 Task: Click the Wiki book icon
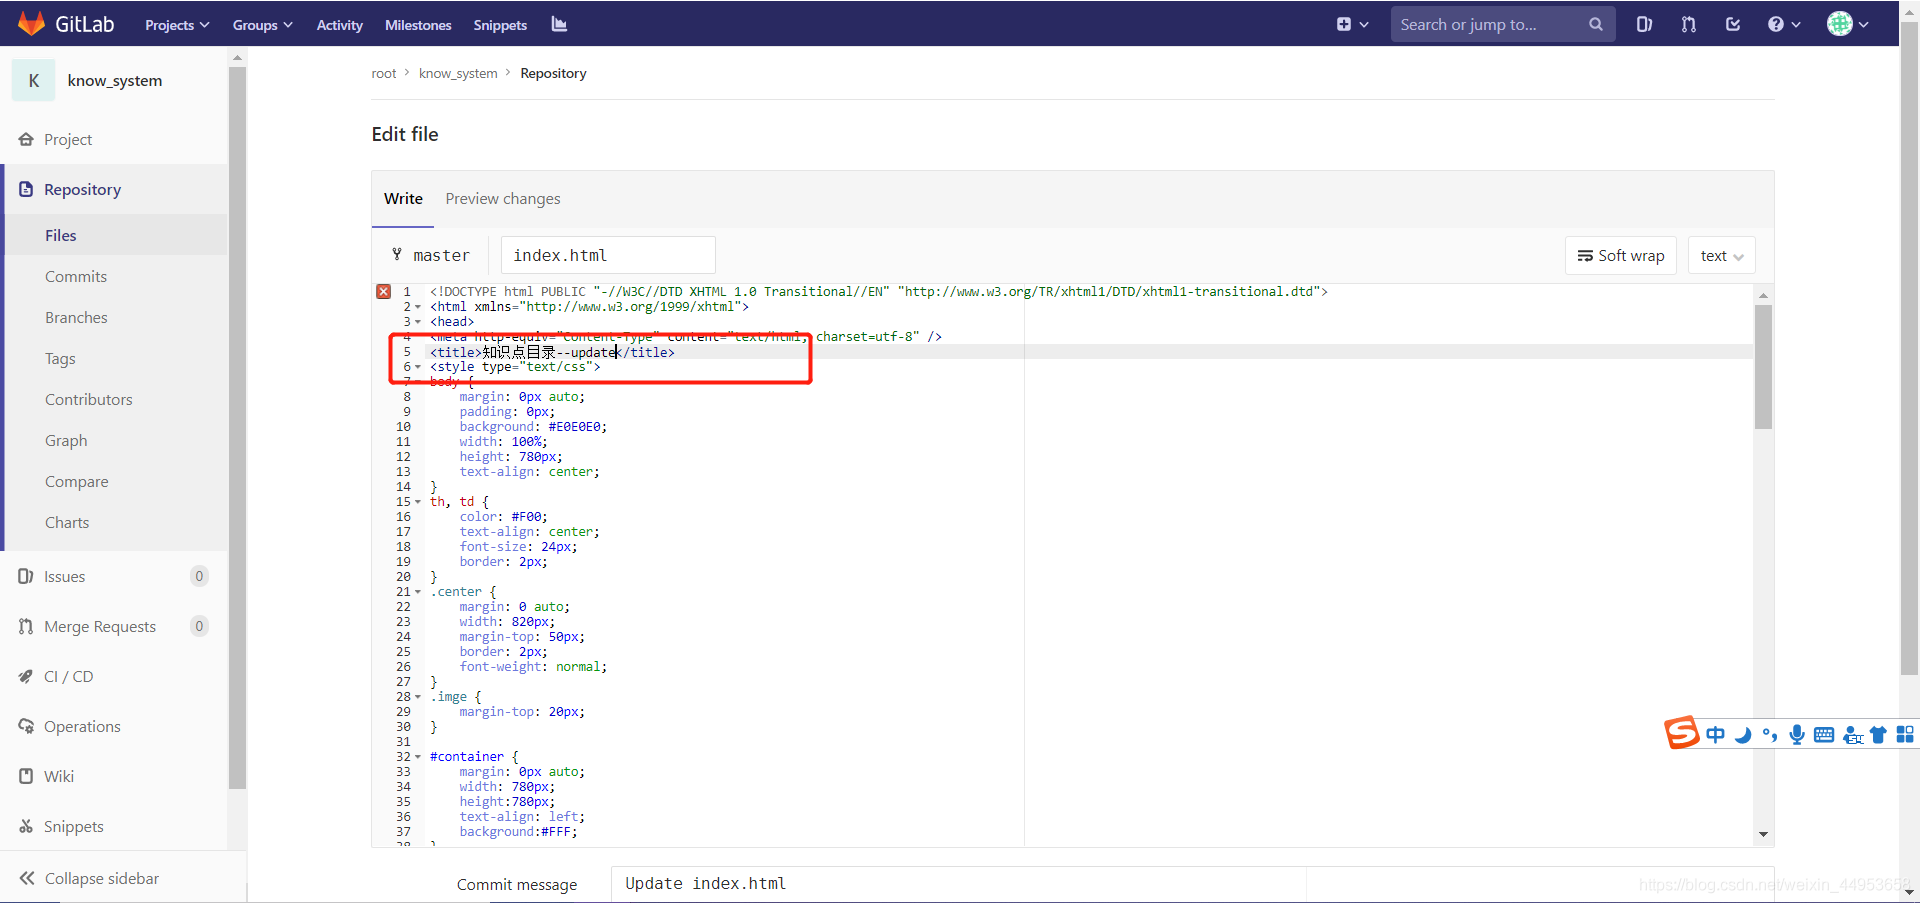[x=26, y=776]
